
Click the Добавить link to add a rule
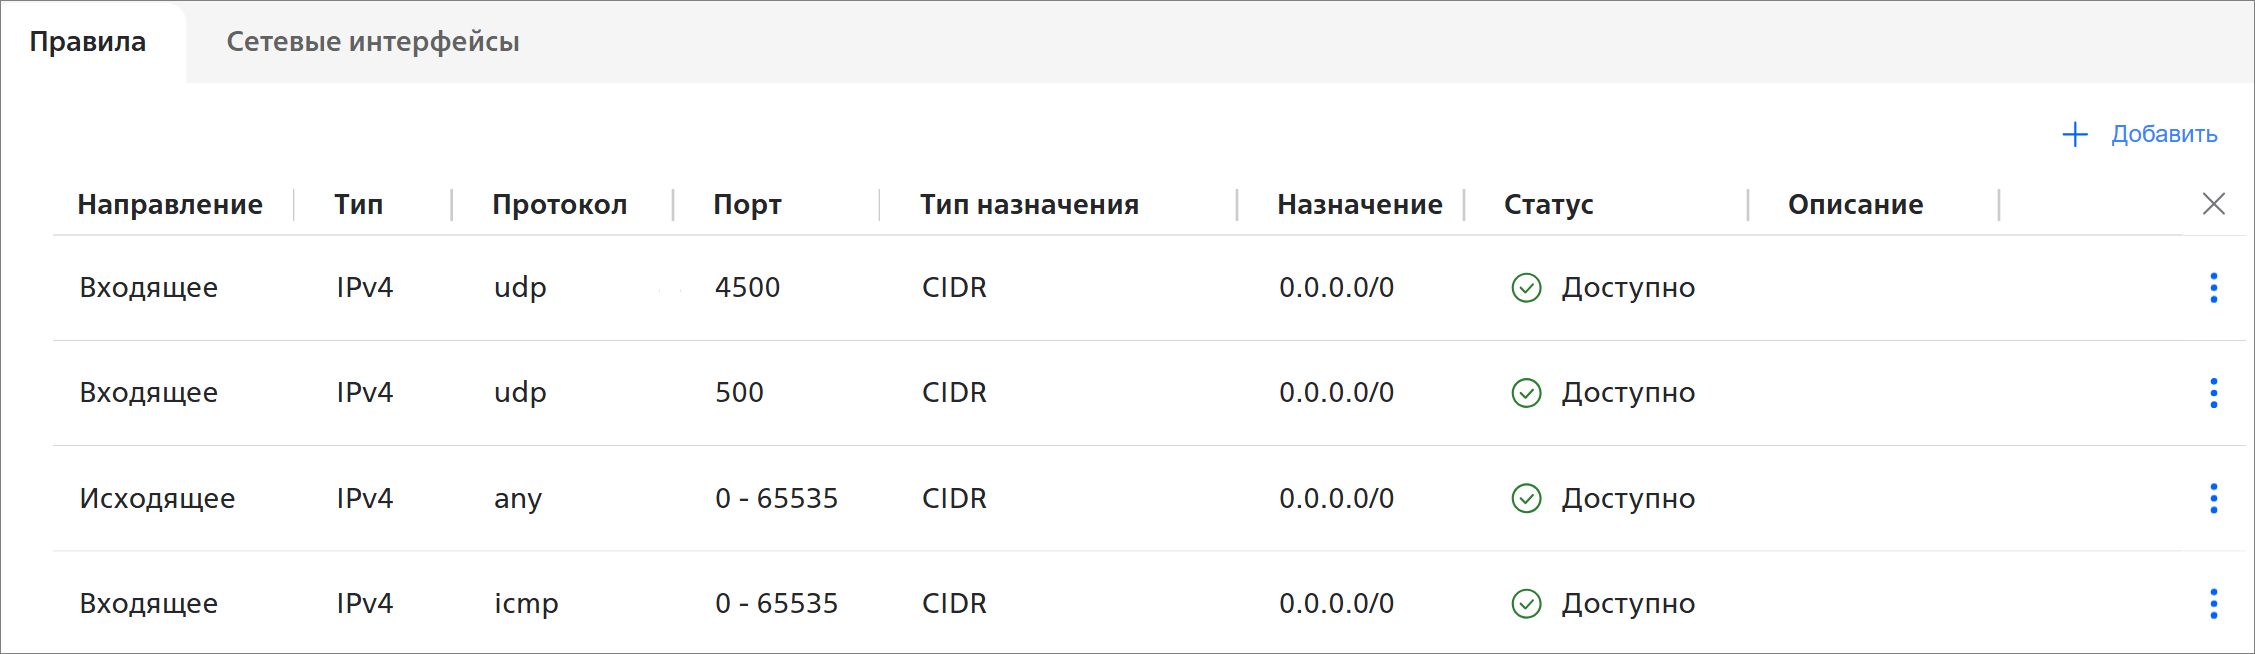point(2163,134)
